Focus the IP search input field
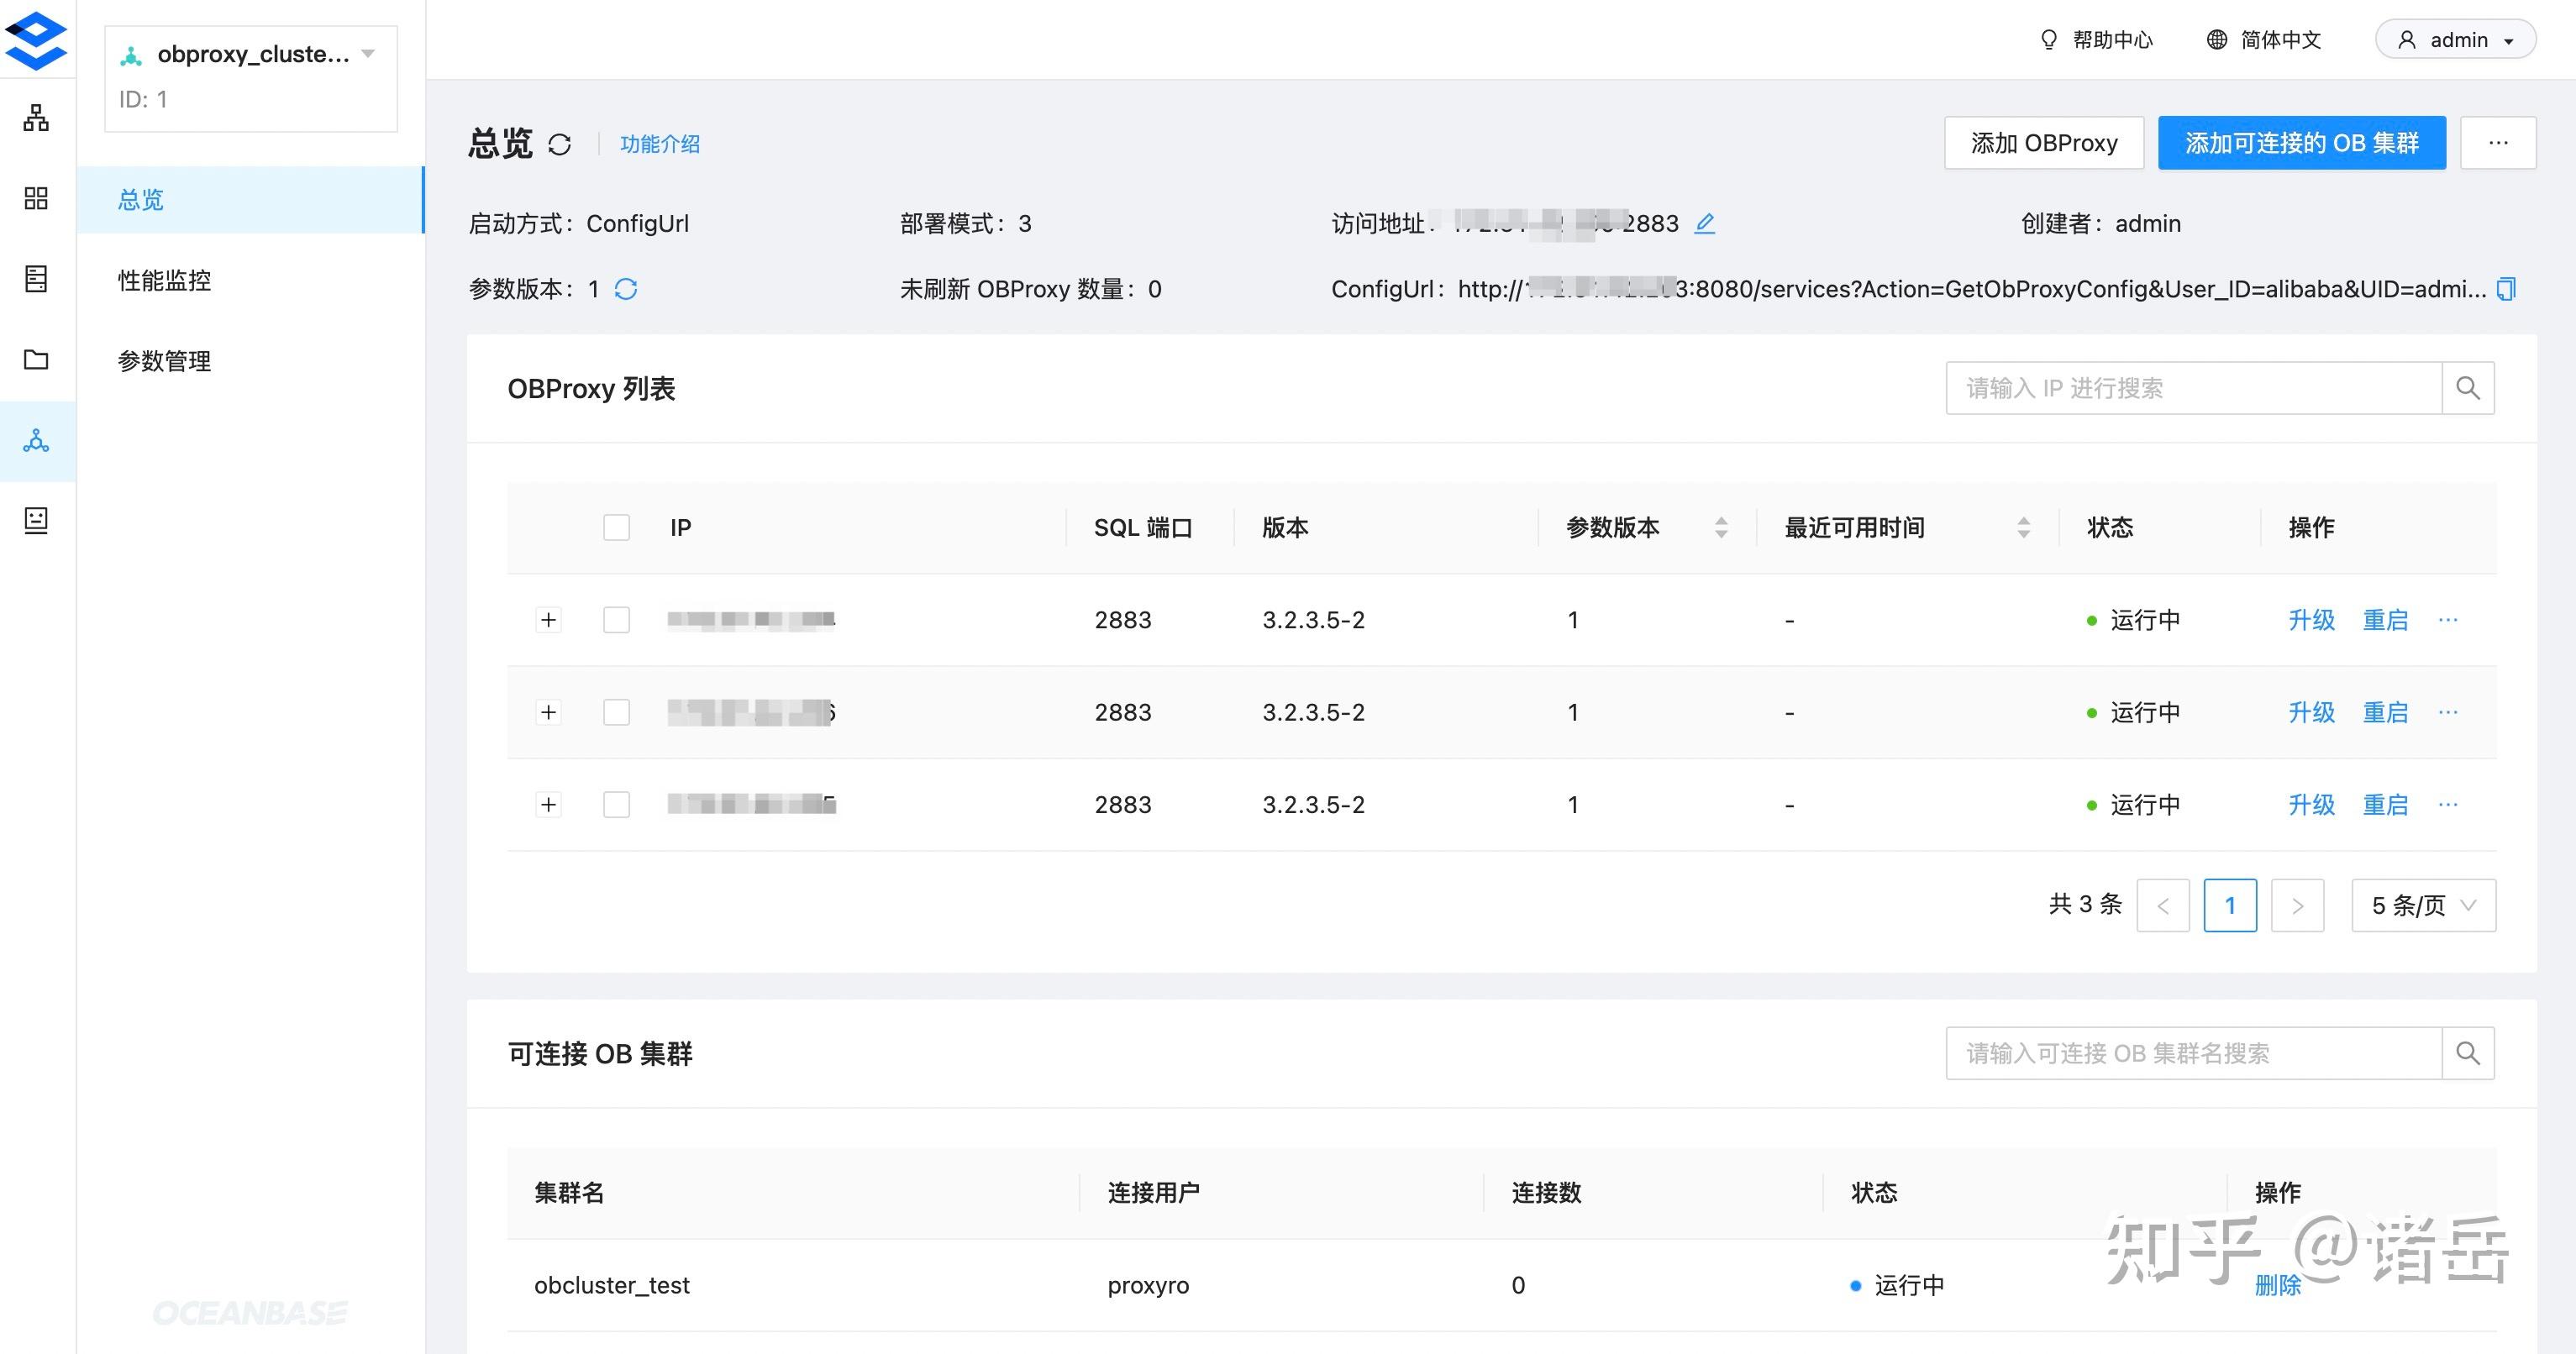This screenshot has width=2576, height=1354. [x=2194, y=388]
